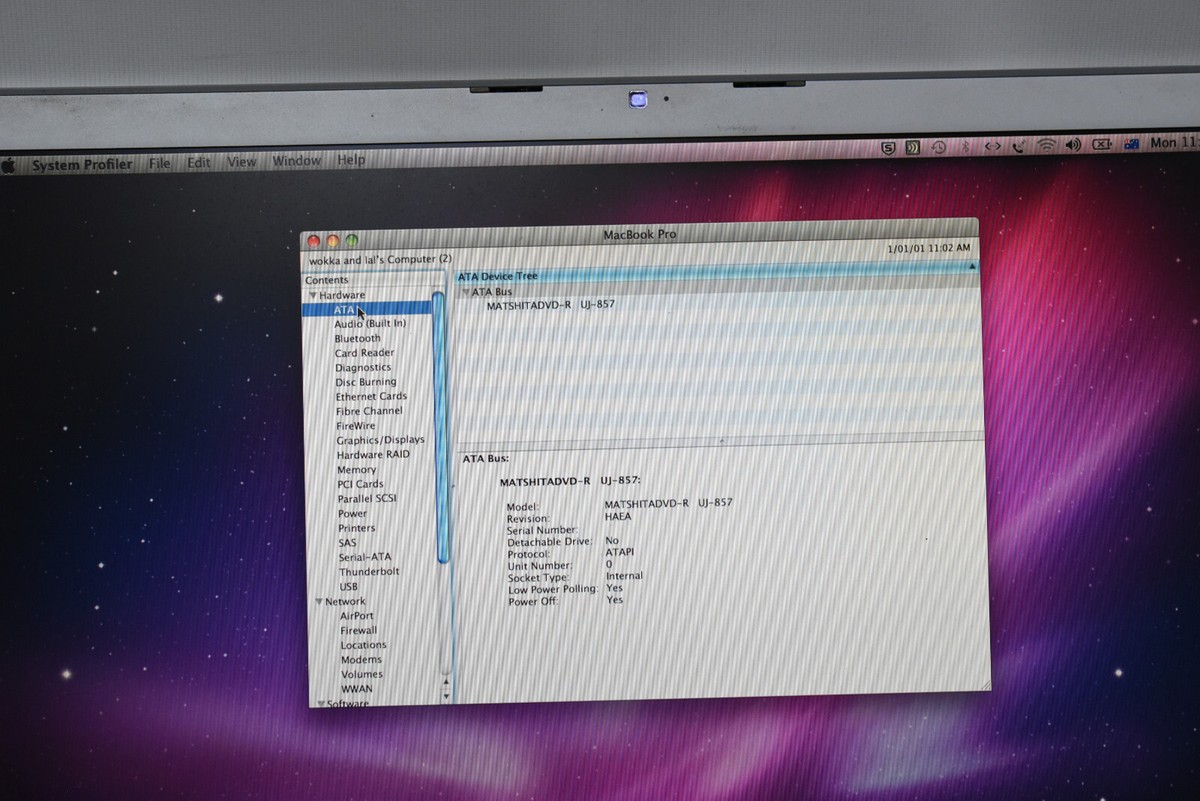This screenshot has width=1200, height=801.
Task: Click the Contents sidebar scrollbar thumb
Action: coord(440,425)
